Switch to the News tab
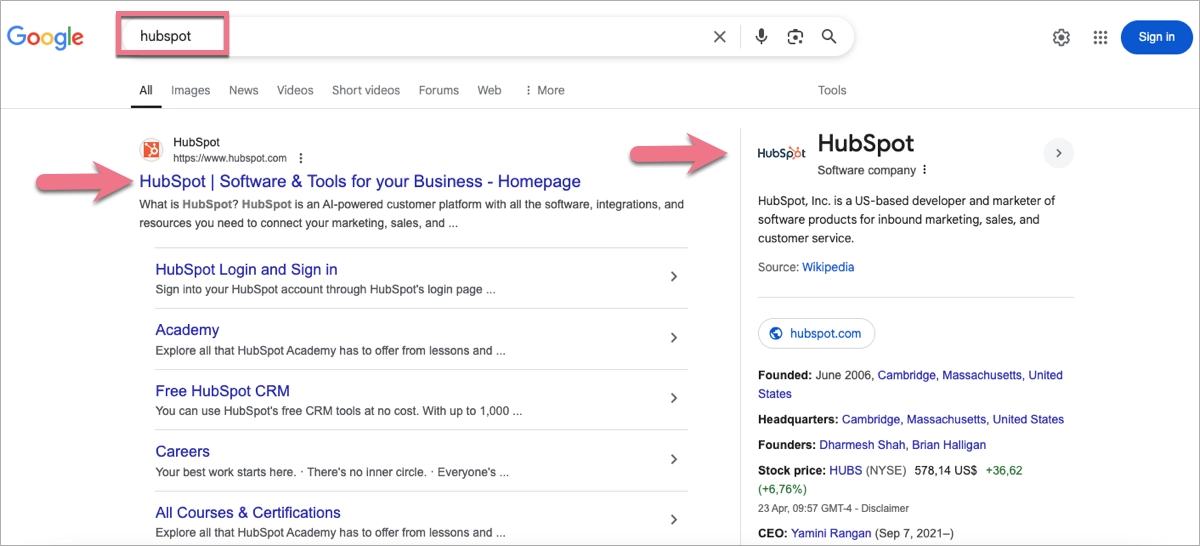The width and height of the screenshot is (1200, 546). pos(243,90)
